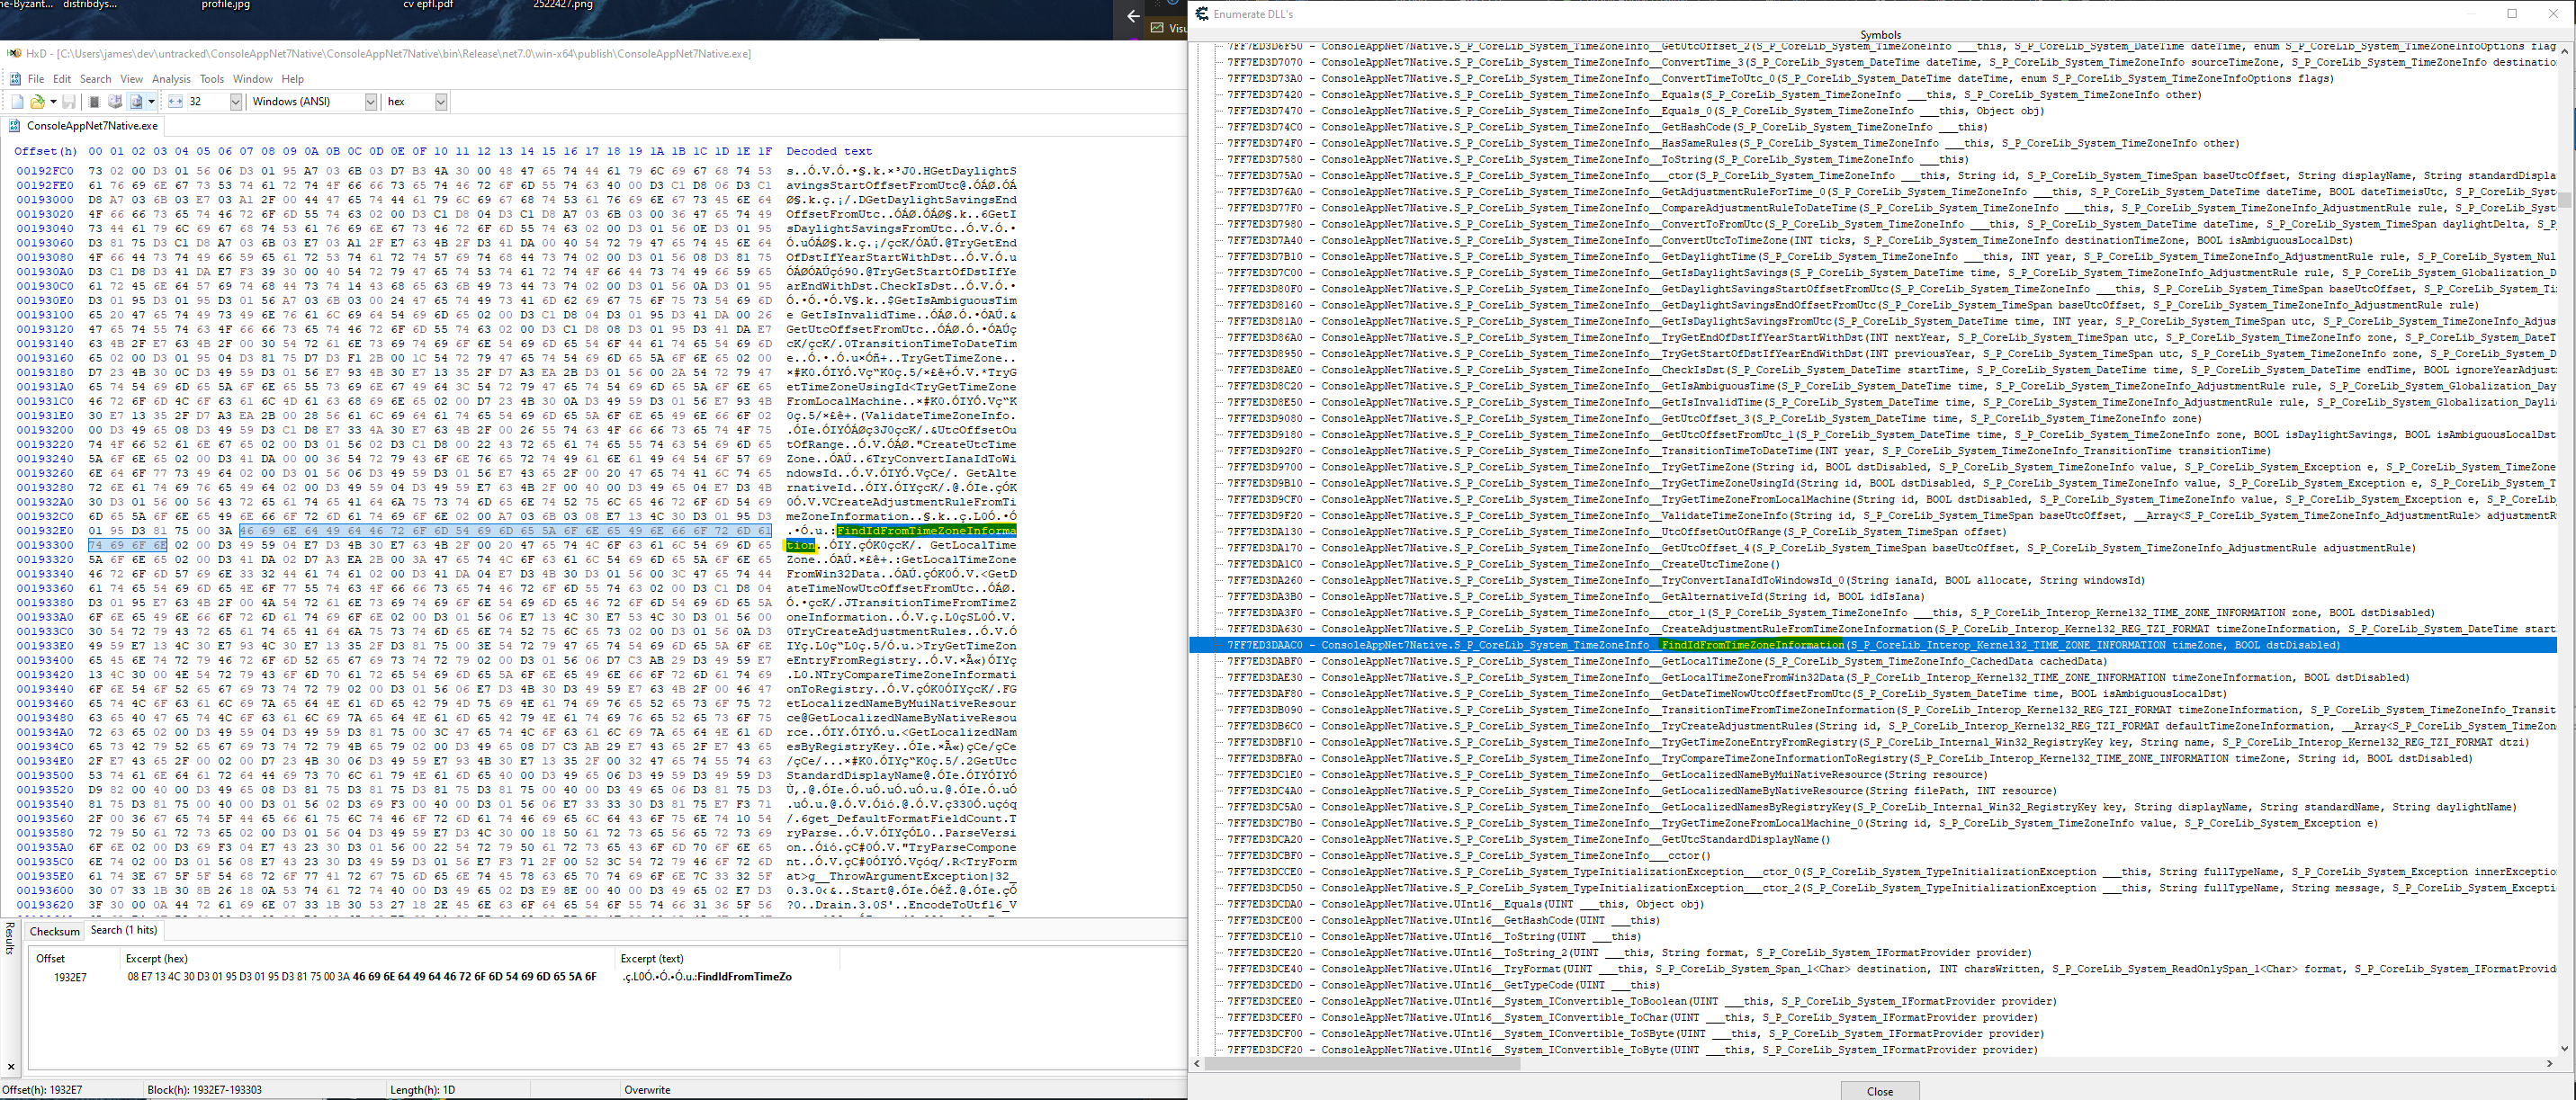Open the Windows (ANSI) charset dropdown
Viewport: 2576px width, 1100px height.
point(370,102)
